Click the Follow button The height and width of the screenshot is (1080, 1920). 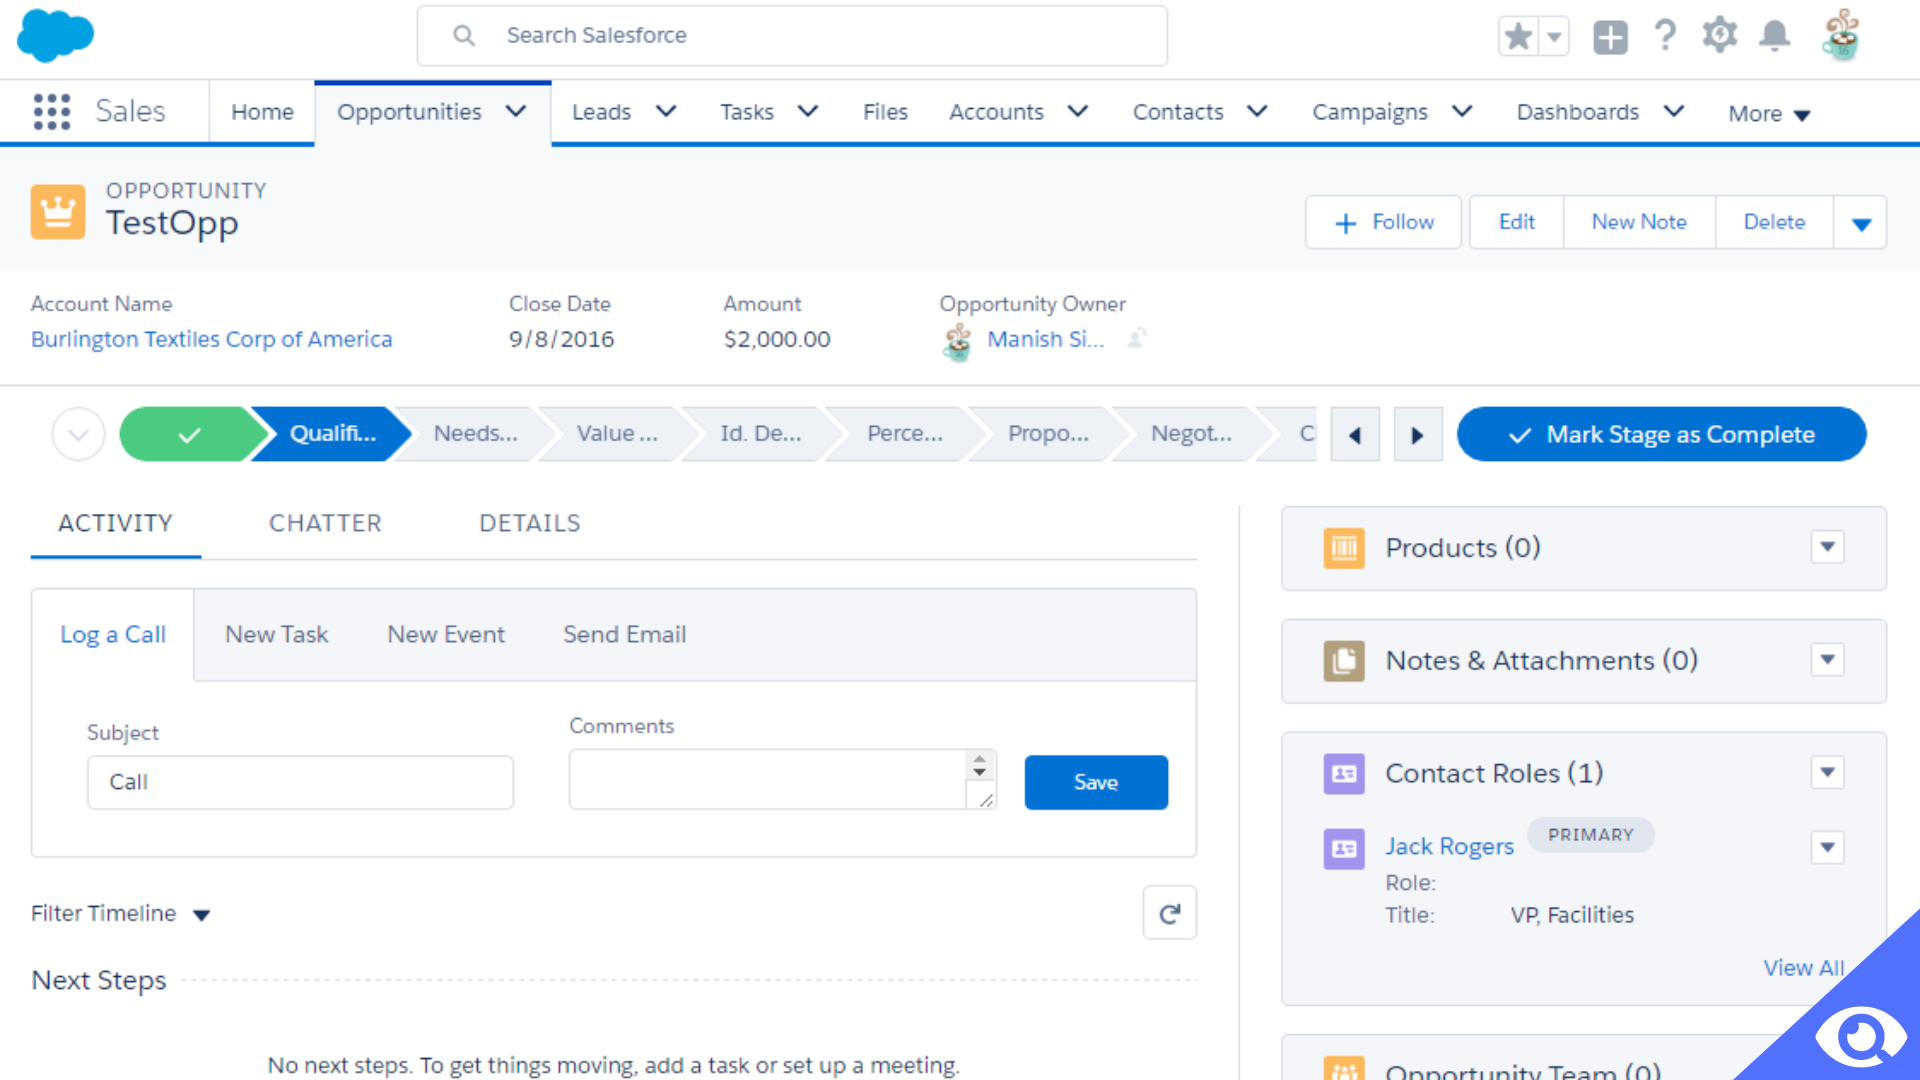(x=1383, y=222)
